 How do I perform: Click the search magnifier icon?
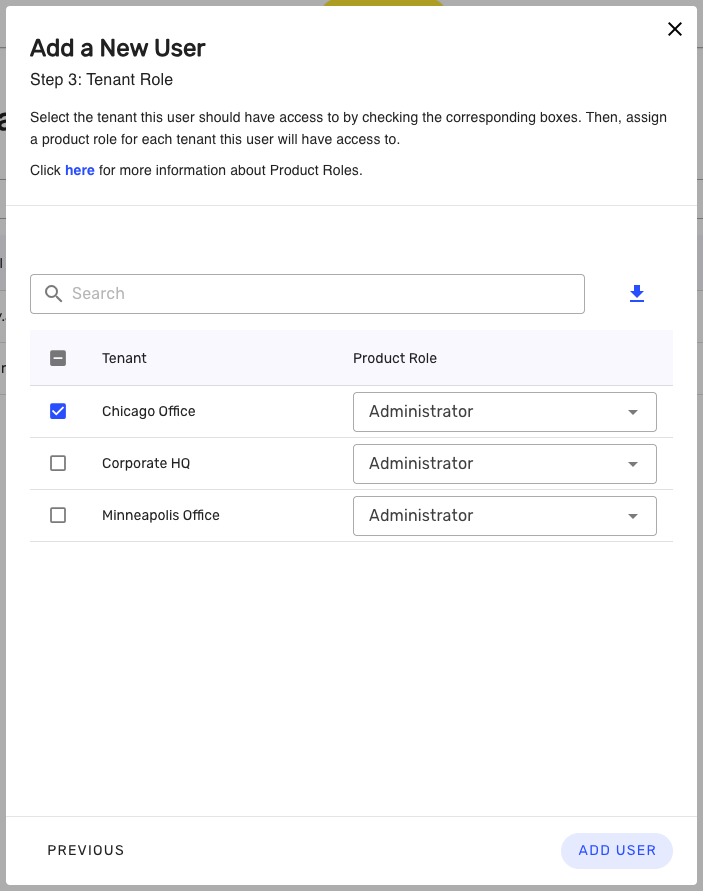(x=53, y=294)
